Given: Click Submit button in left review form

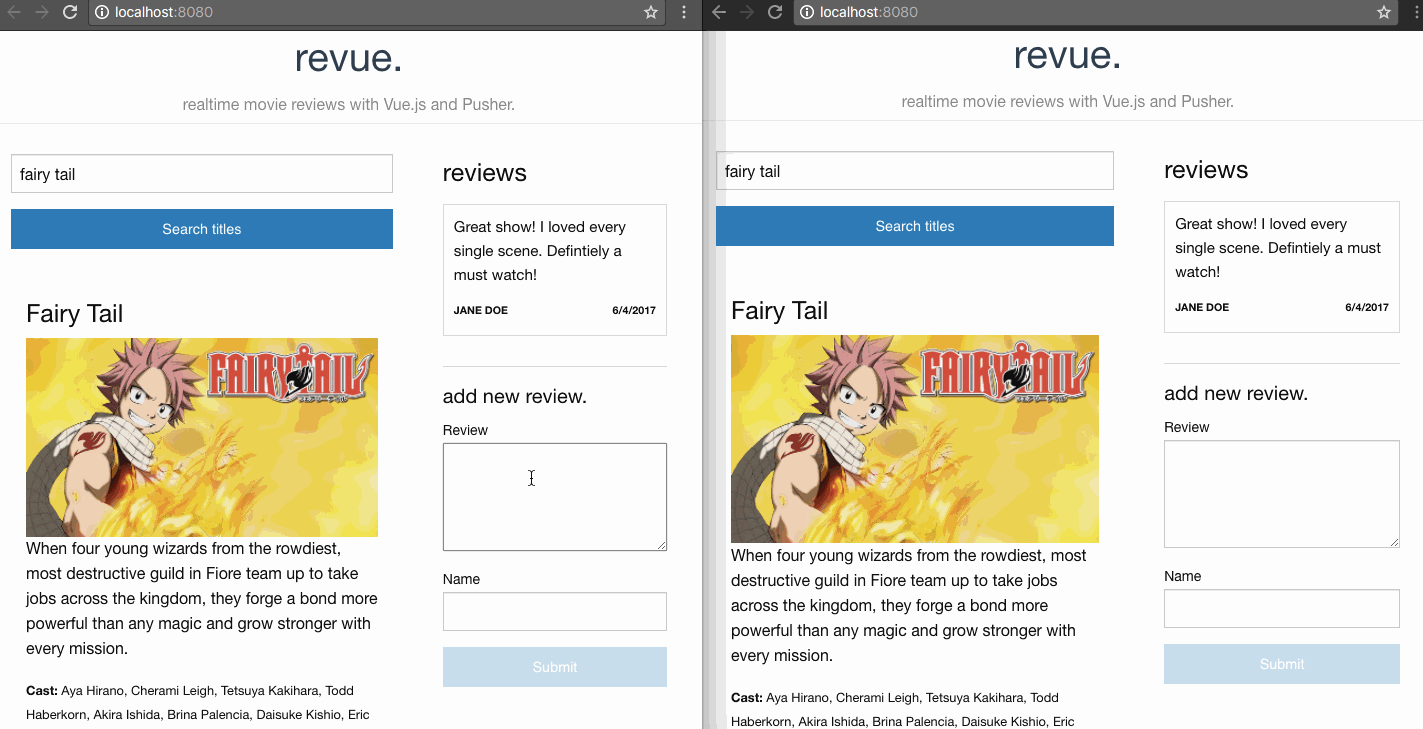Looking at the screenshot, I should tap(554, 667).
